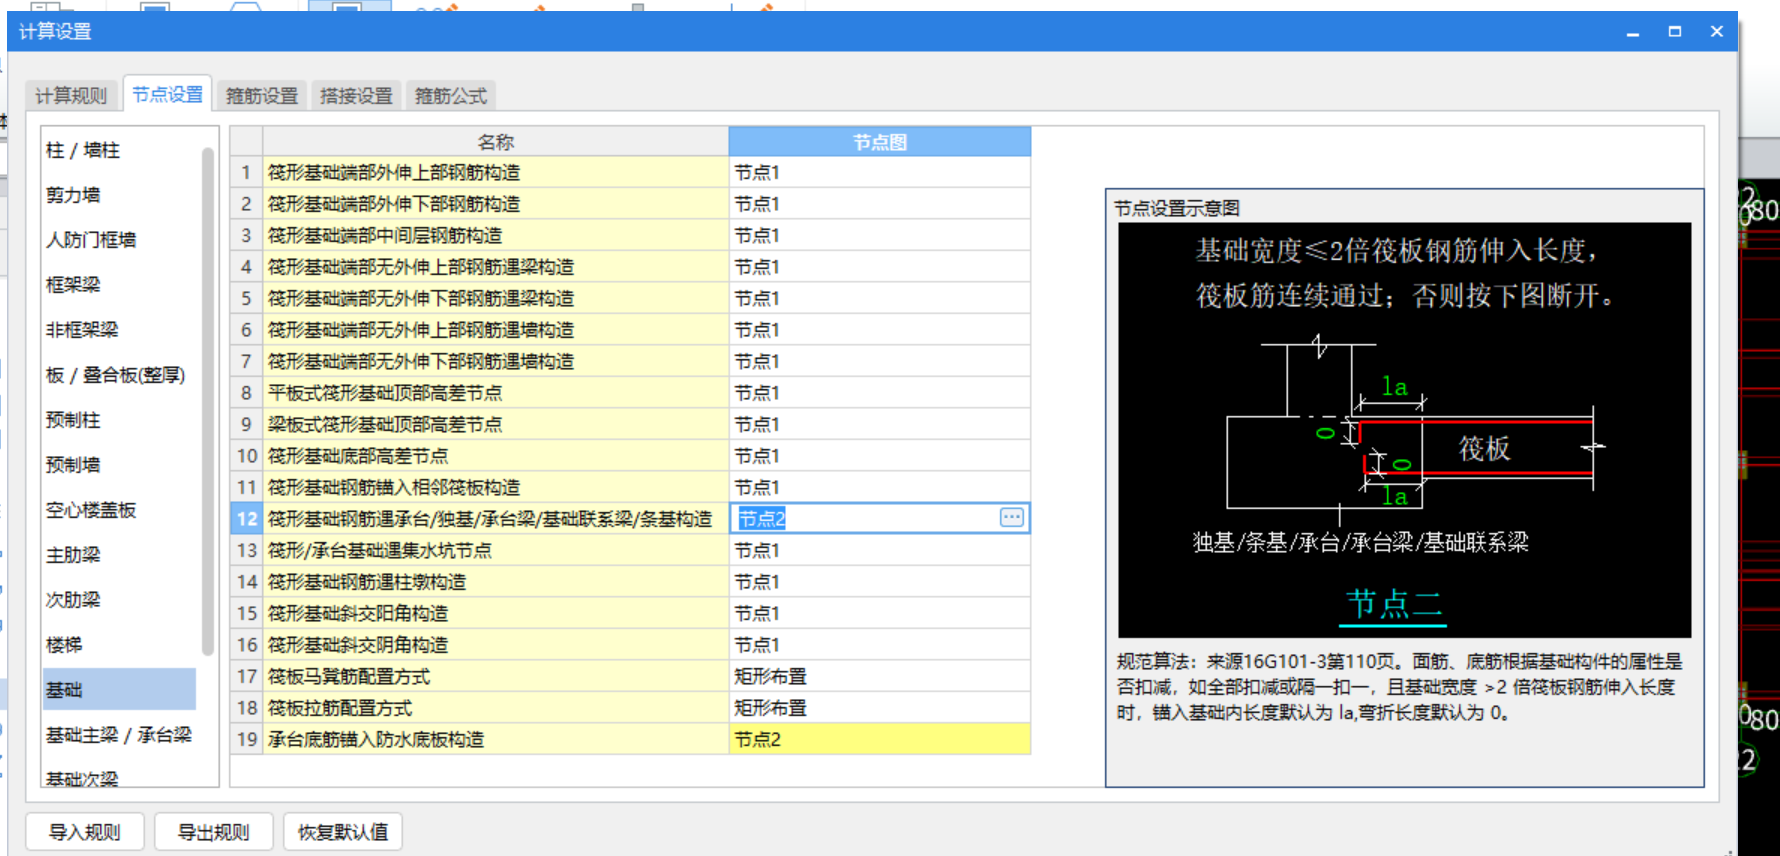Click the node diagram preview image

(x=1404, y=430)
